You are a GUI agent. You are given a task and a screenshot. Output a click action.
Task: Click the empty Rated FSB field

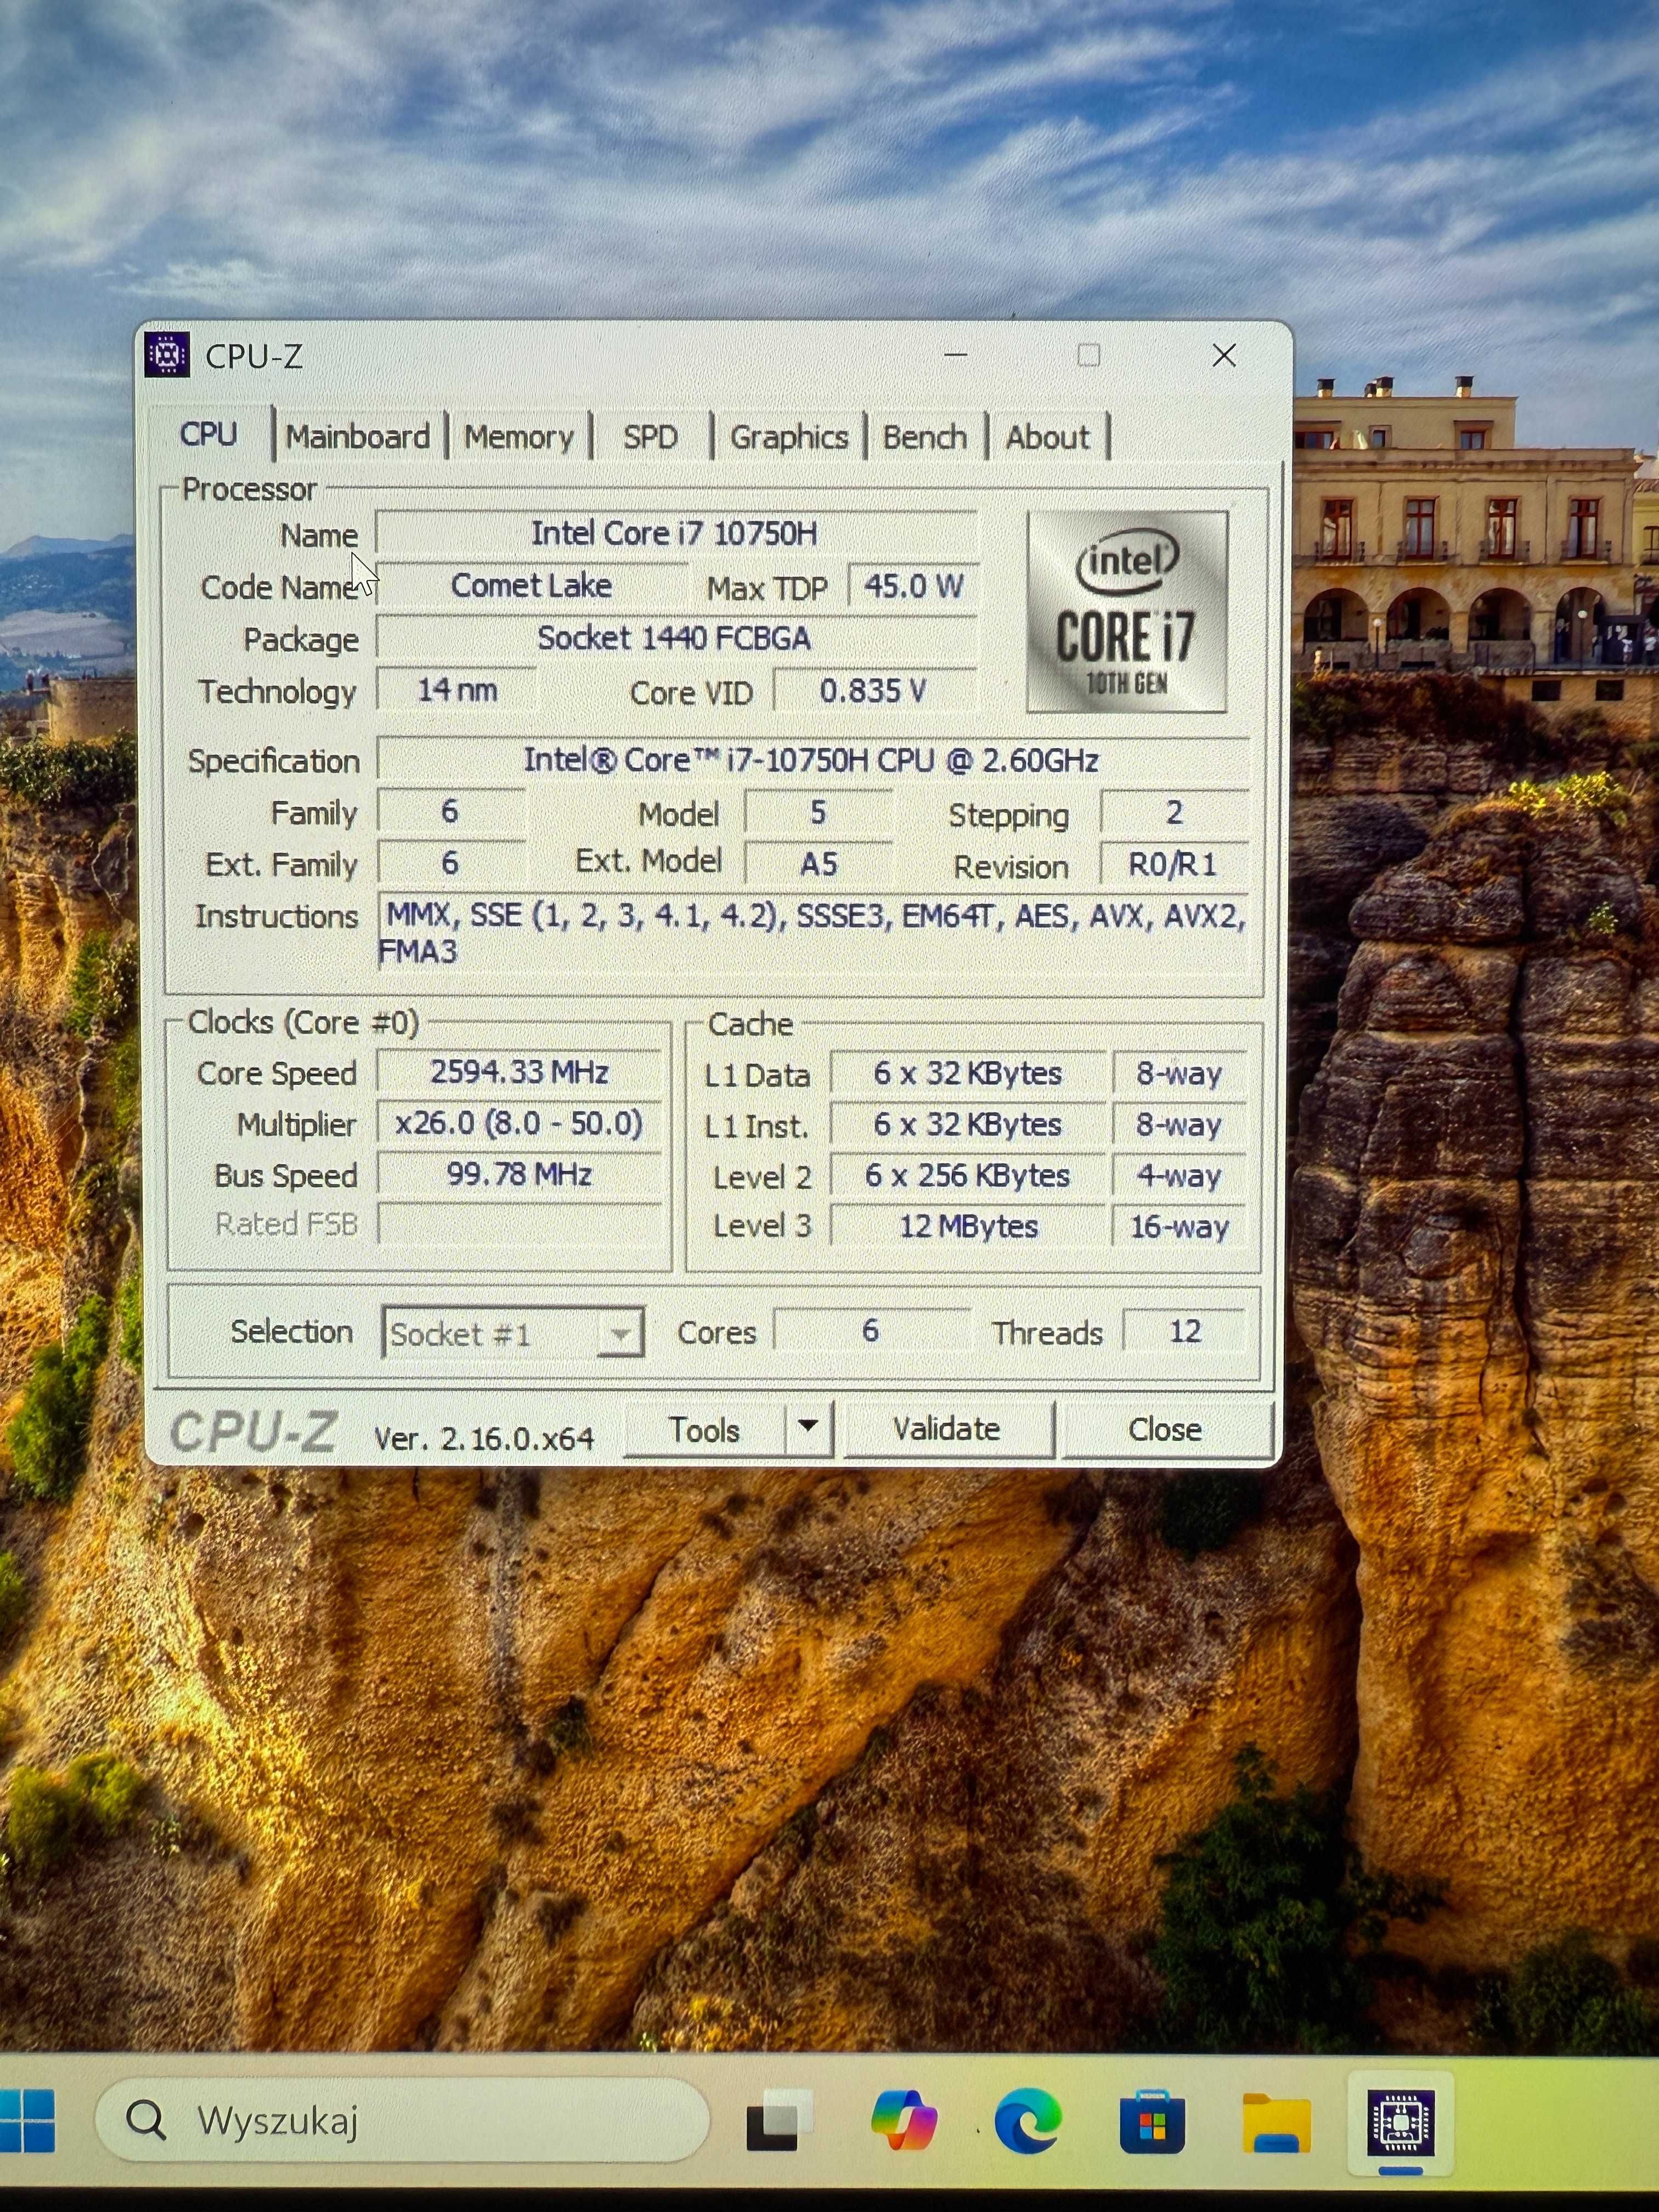(519, 1224)
